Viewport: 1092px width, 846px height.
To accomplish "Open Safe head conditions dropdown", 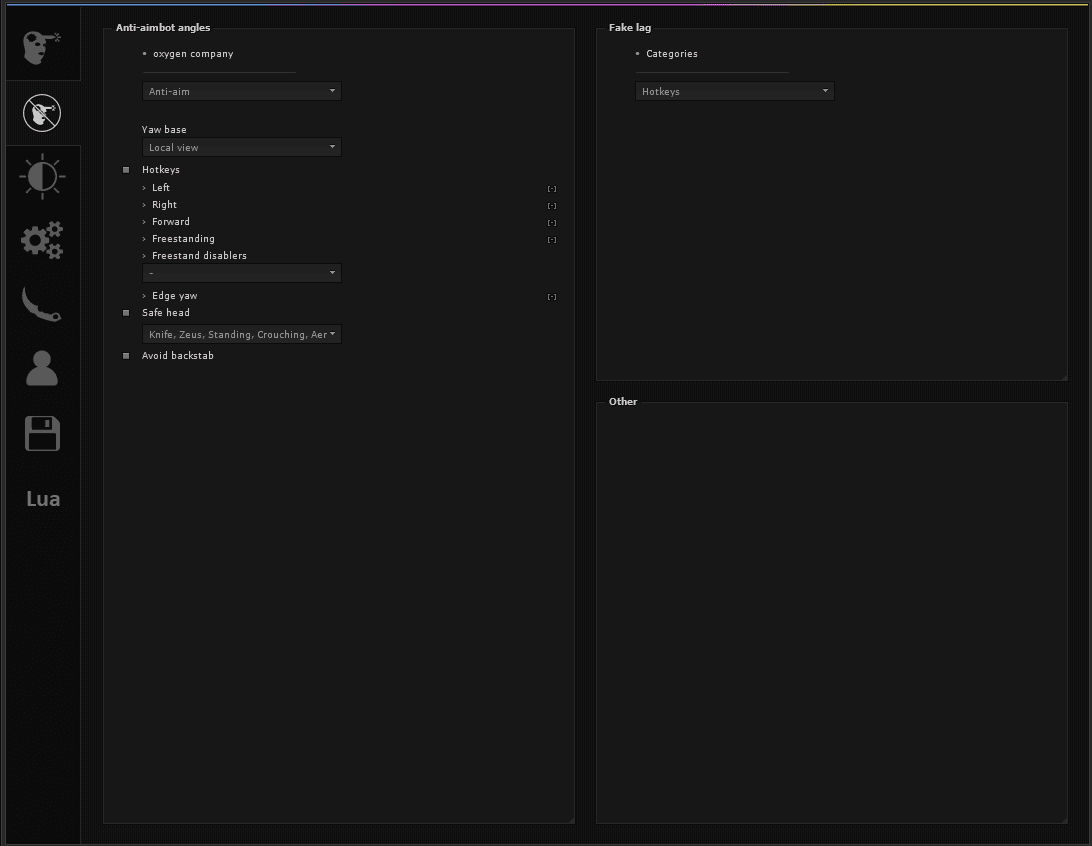I will click(242, 334).
